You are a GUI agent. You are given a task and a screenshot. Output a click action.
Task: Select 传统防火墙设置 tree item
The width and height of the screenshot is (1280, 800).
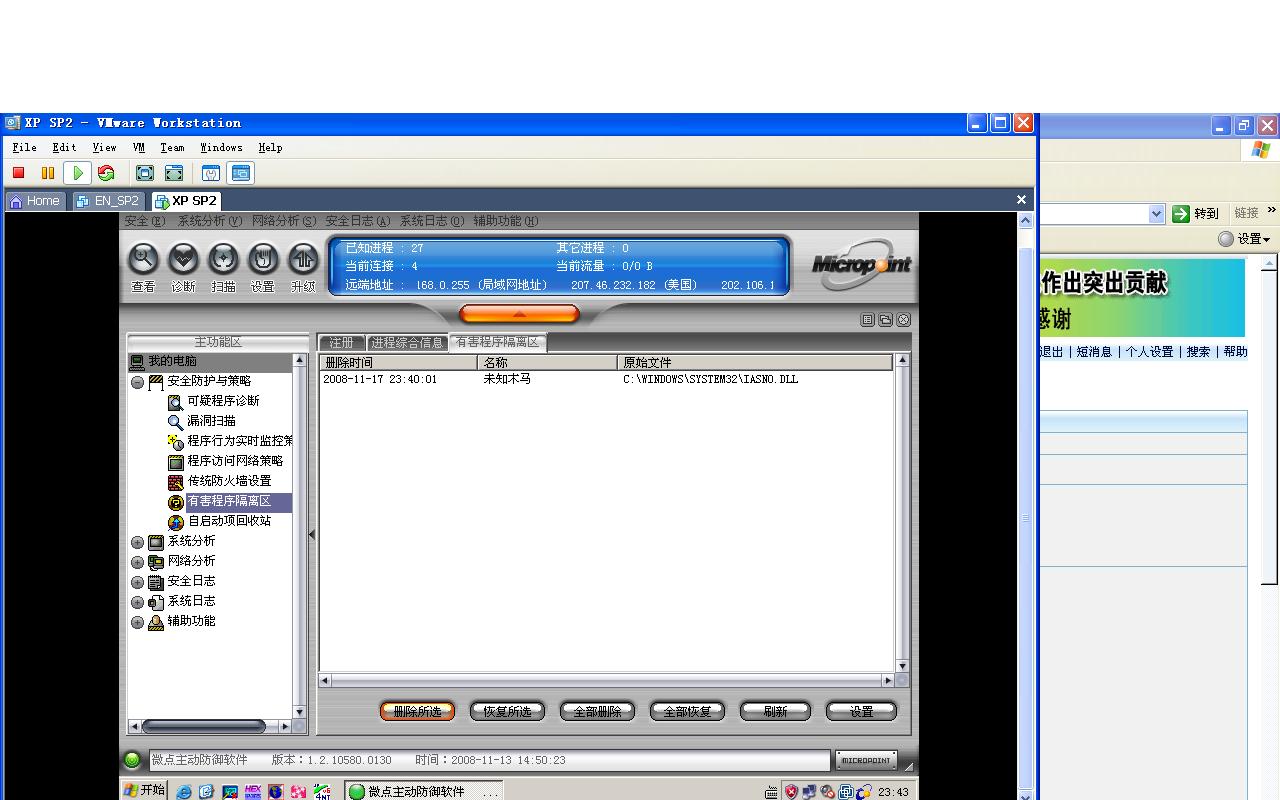click(229, 481)
